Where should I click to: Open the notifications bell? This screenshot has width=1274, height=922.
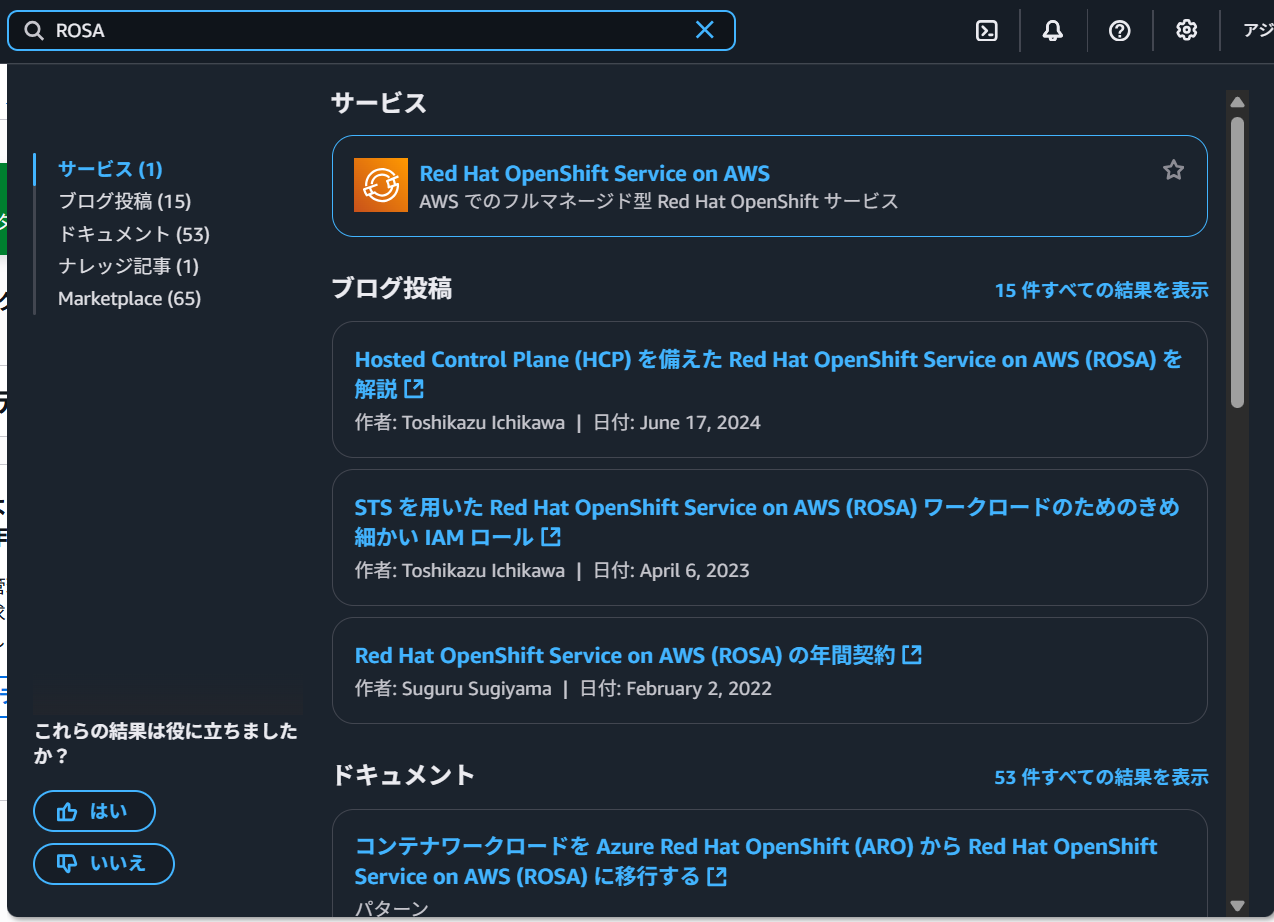click(1052, 31)
